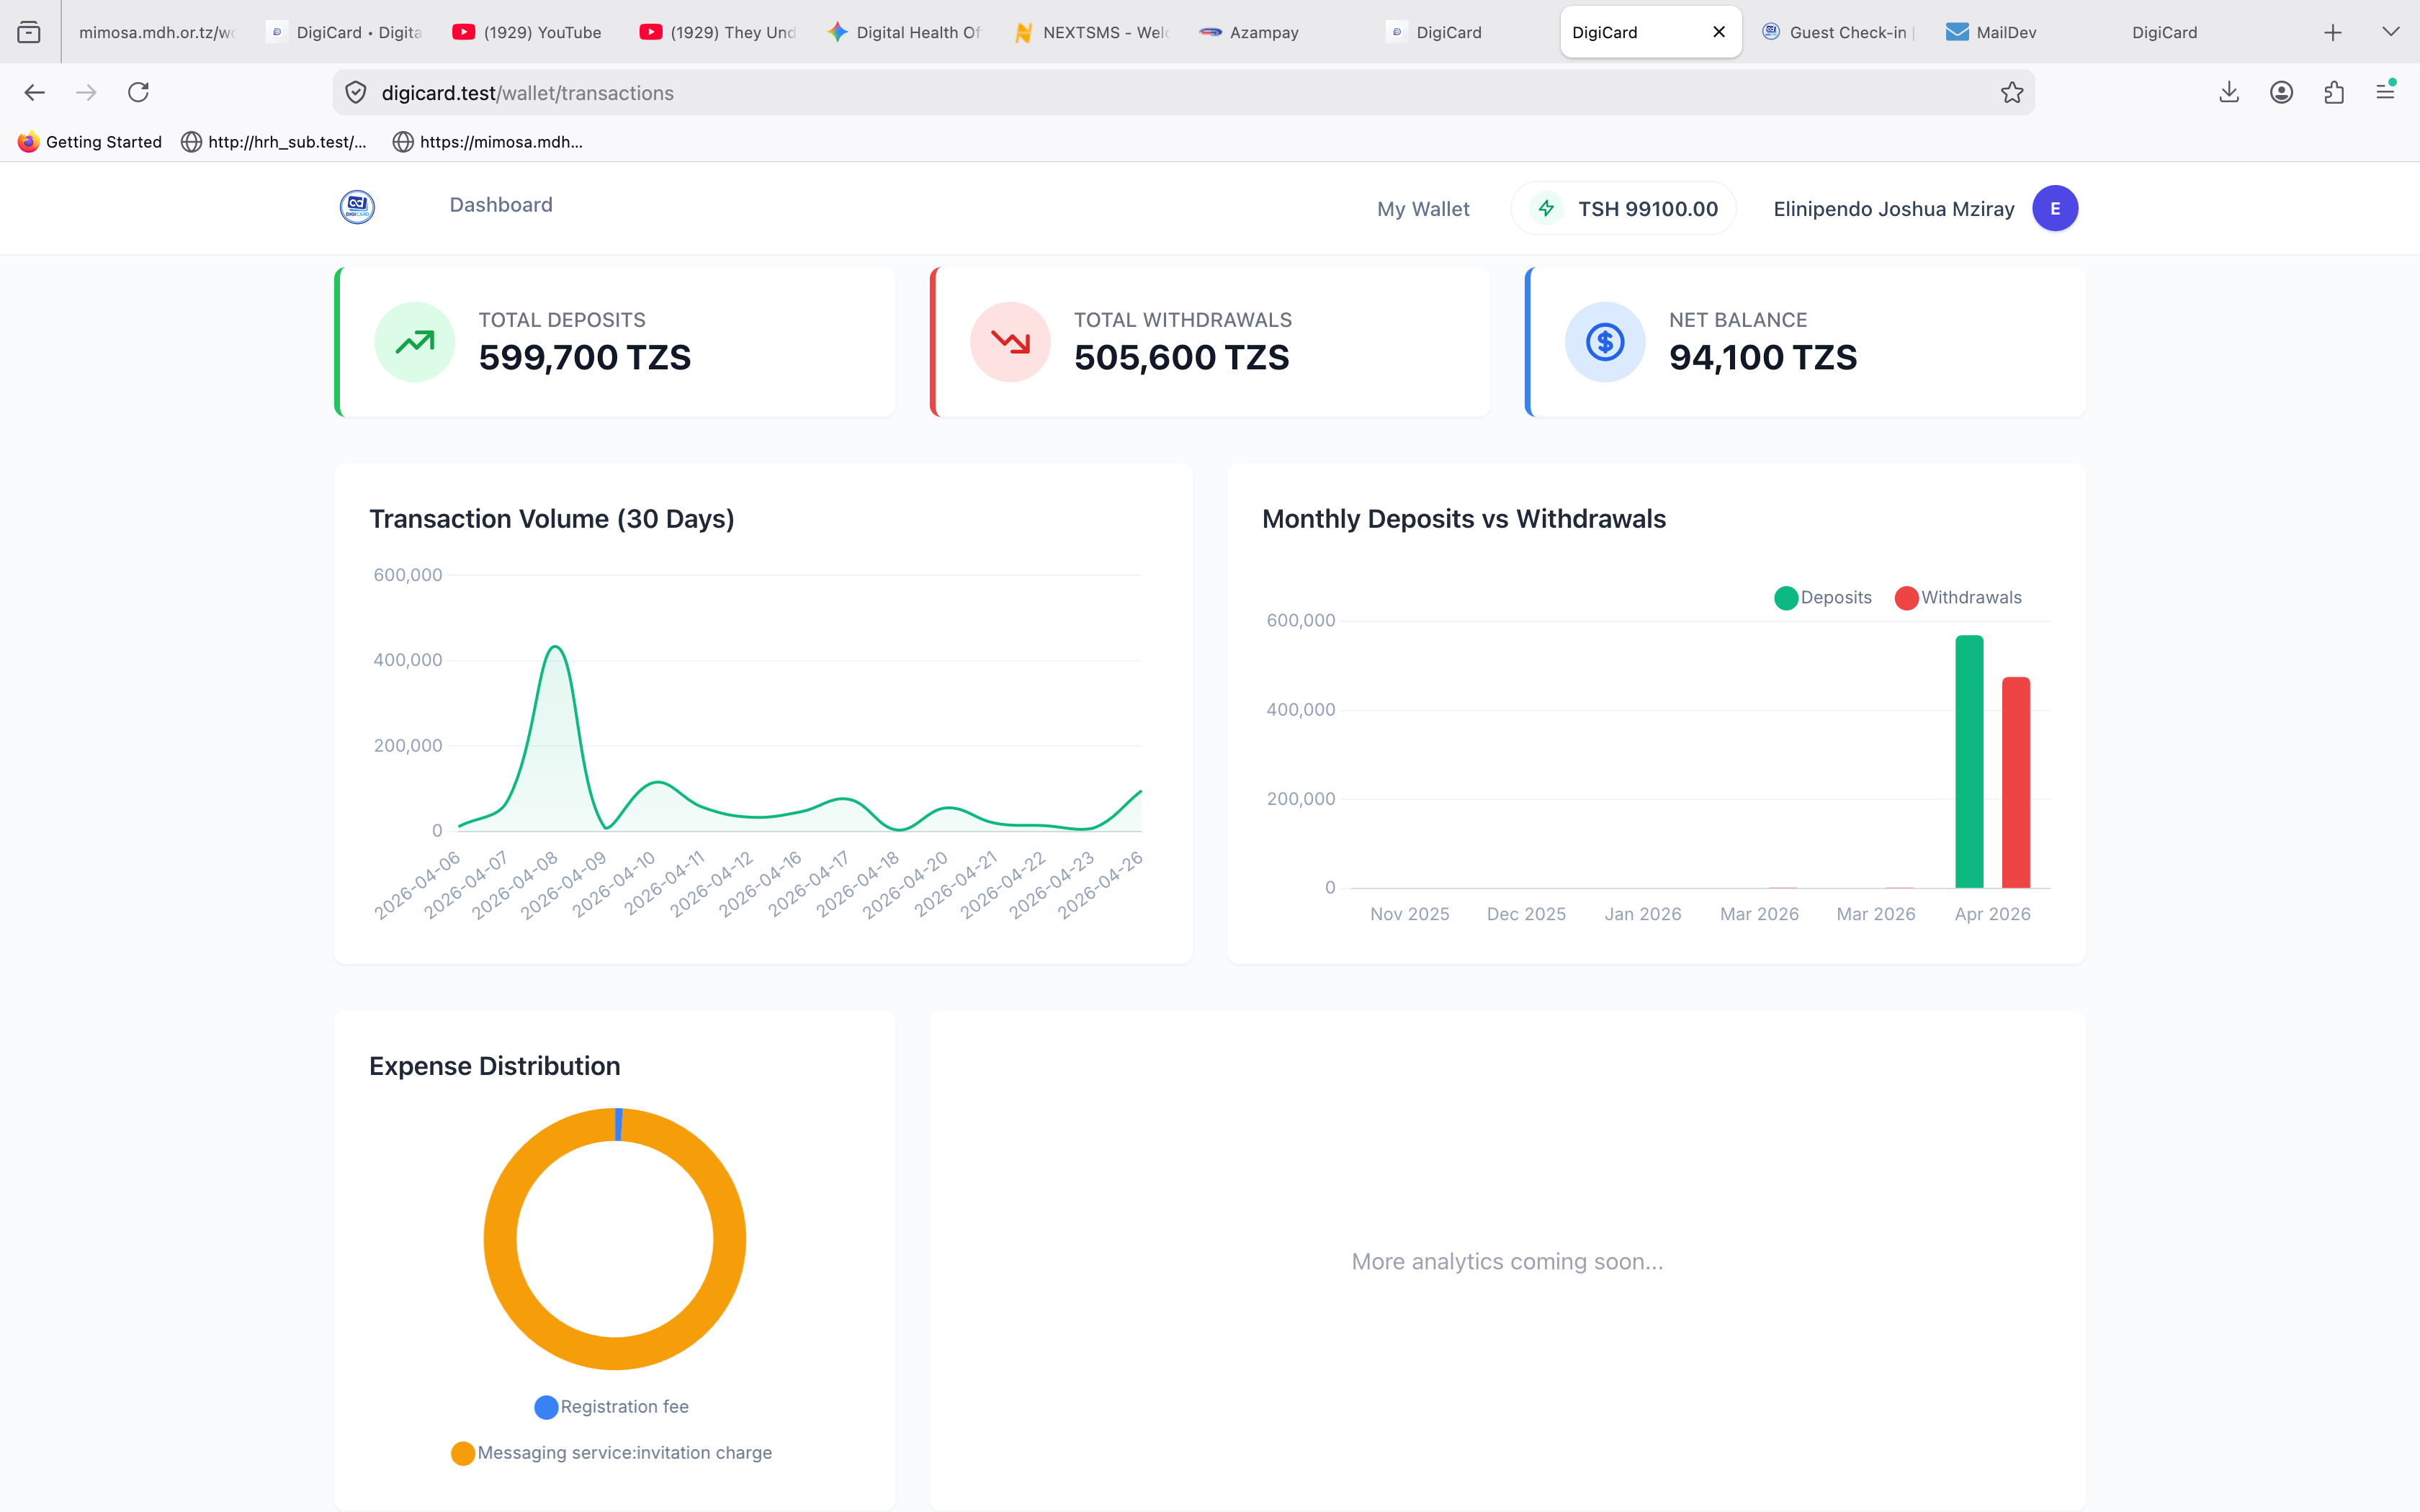Click the Jan 2026 axis label
The height and width of the screenshot is (1512, 2420).
pyautogui.click(x=1642, y=914)
